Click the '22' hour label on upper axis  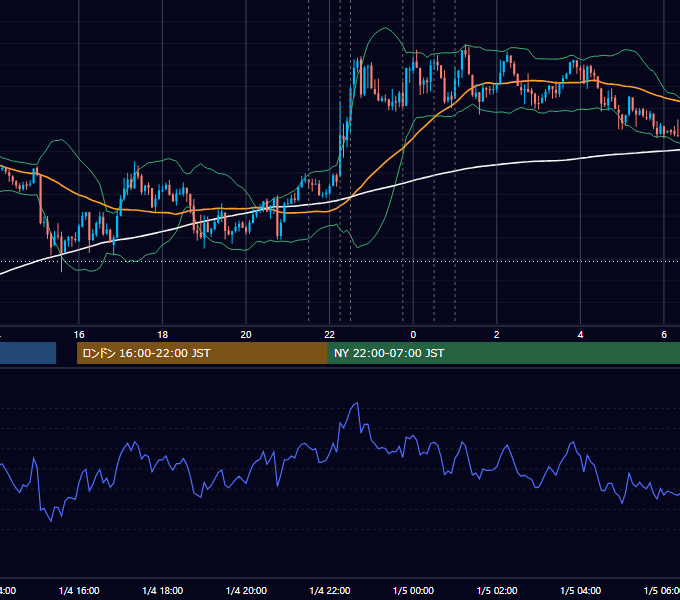330,335
